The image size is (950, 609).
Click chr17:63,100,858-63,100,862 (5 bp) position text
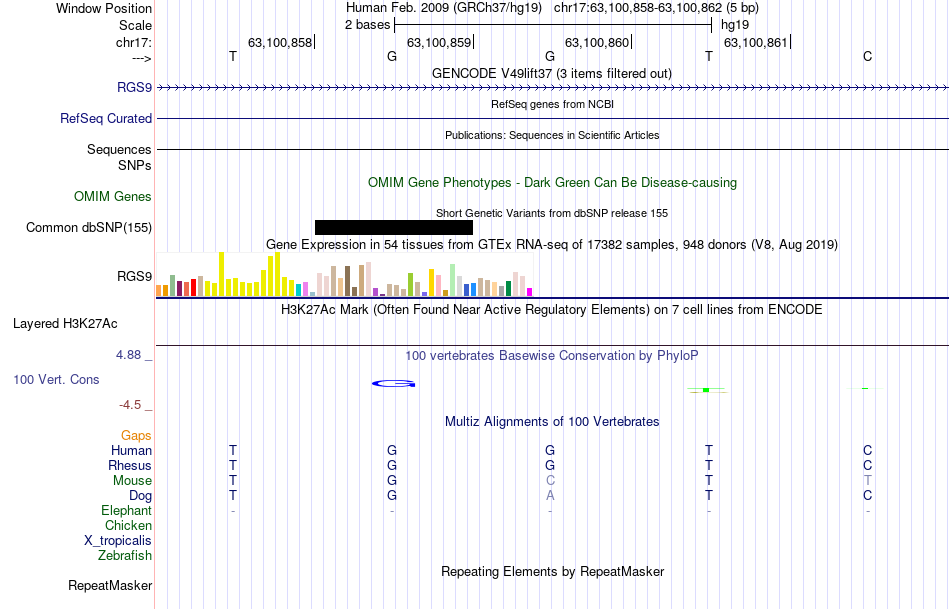click(x=656, y=8)
